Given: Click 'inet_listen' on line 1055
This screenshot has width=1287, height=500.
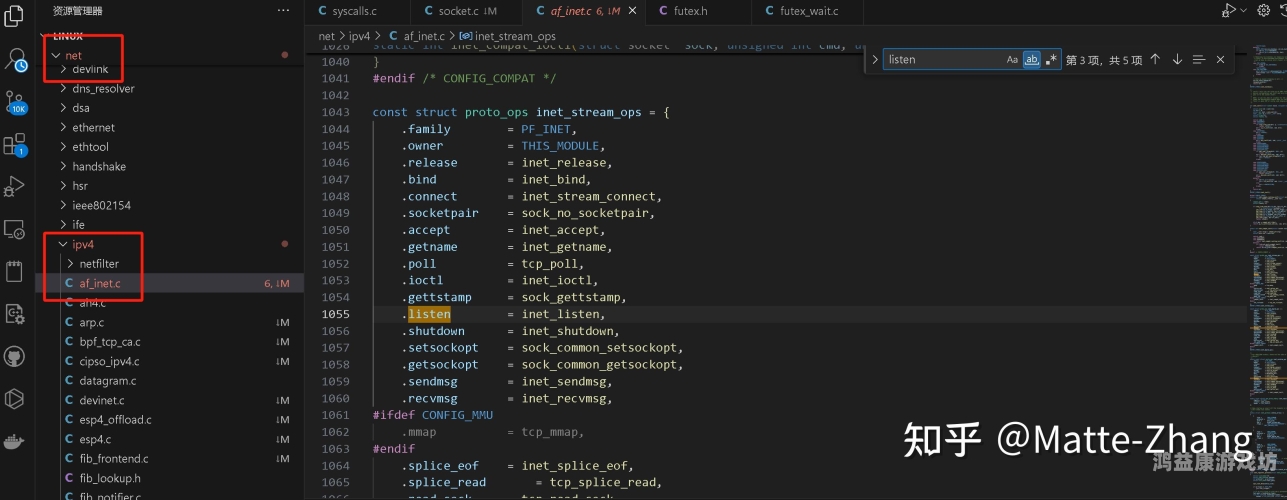Looking at the screenshot, I should 562,314.
